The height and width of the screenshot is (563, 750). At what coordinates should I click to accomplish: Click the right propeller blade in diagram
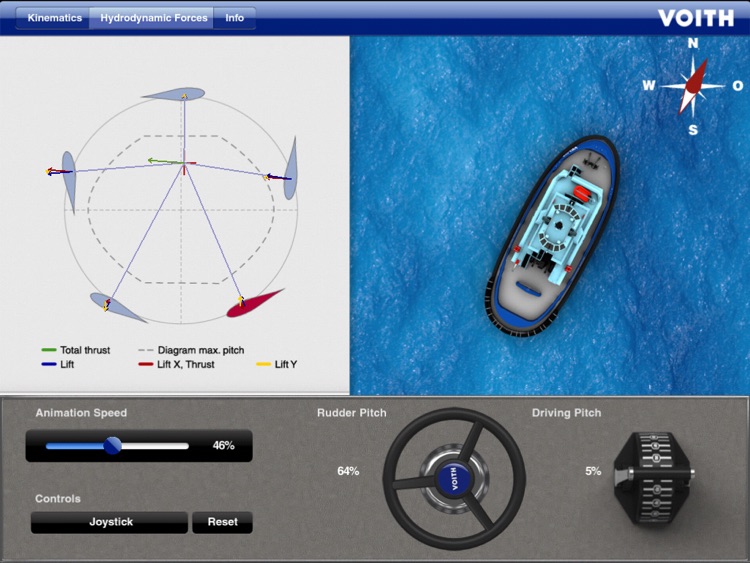click(x=290, y=168)
